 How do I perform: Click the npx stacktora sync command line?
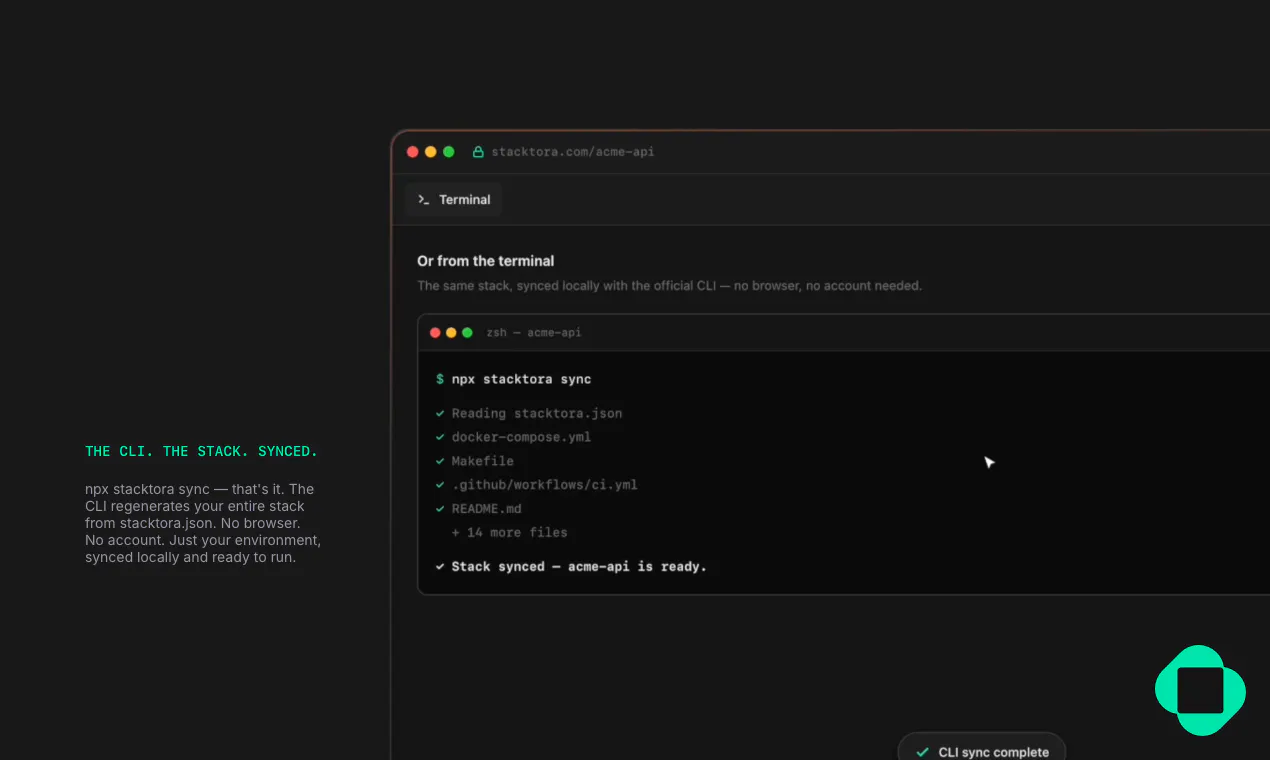coord(521,379)
